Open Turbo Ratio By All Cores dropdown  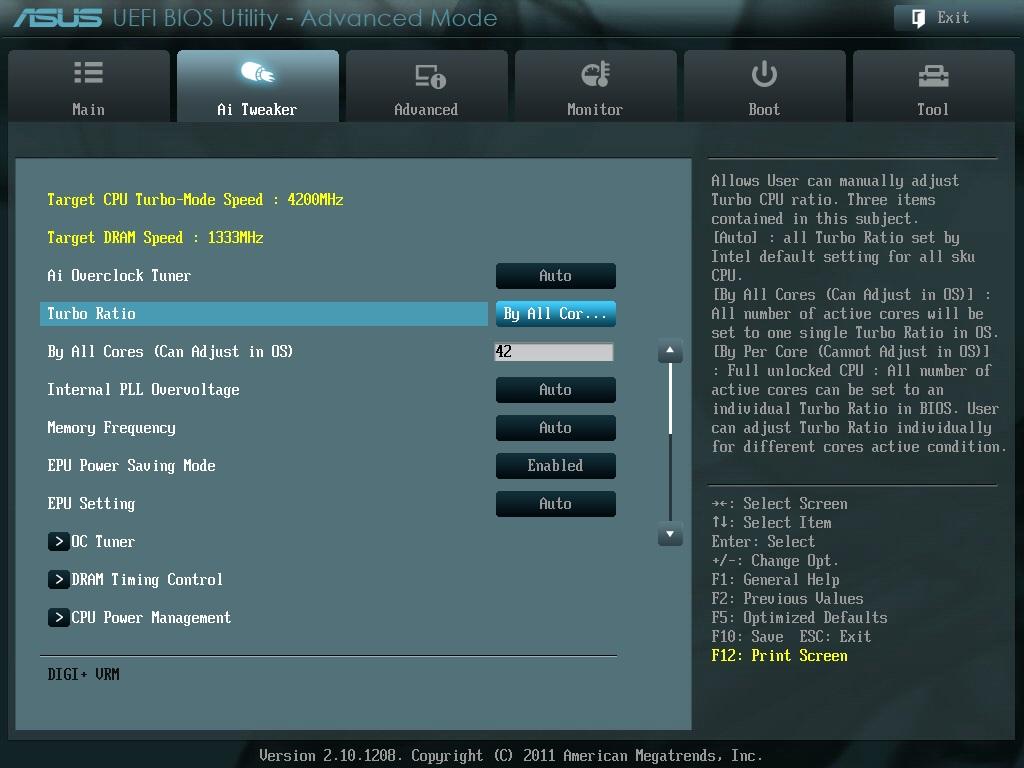click(556, 313)
